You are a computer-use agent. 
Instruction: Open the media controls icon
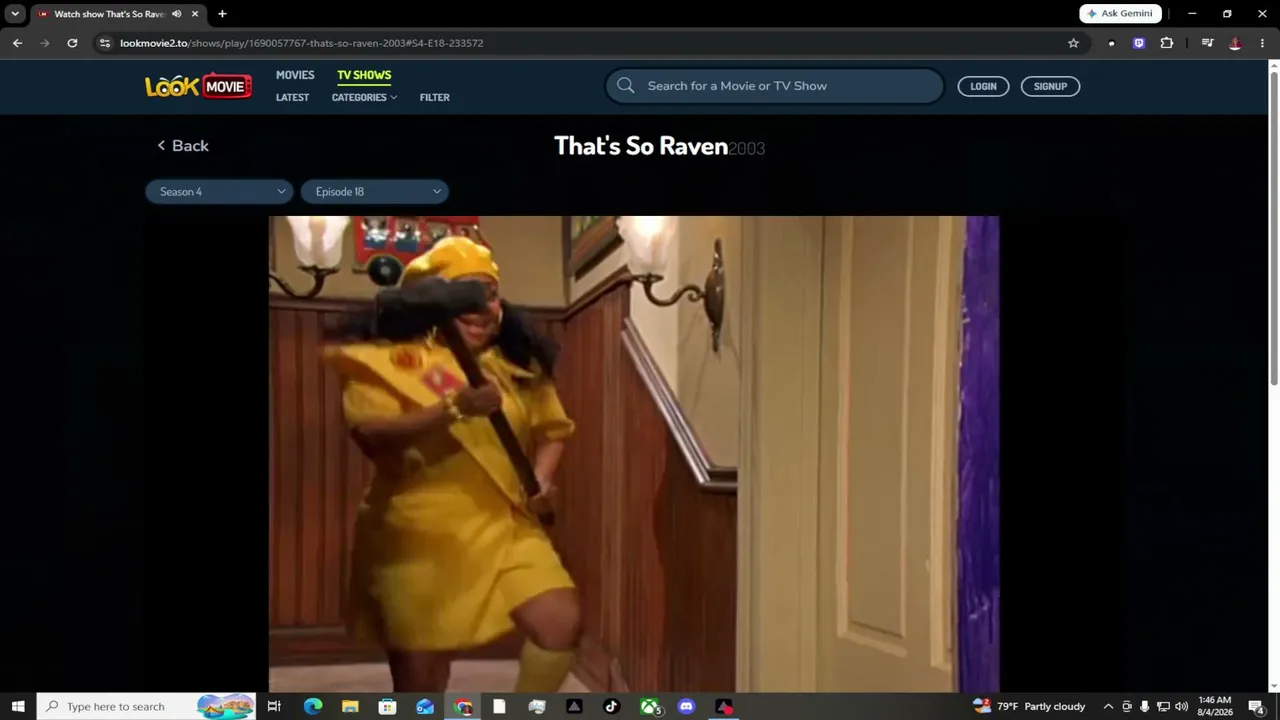[x=1208, y=43]
